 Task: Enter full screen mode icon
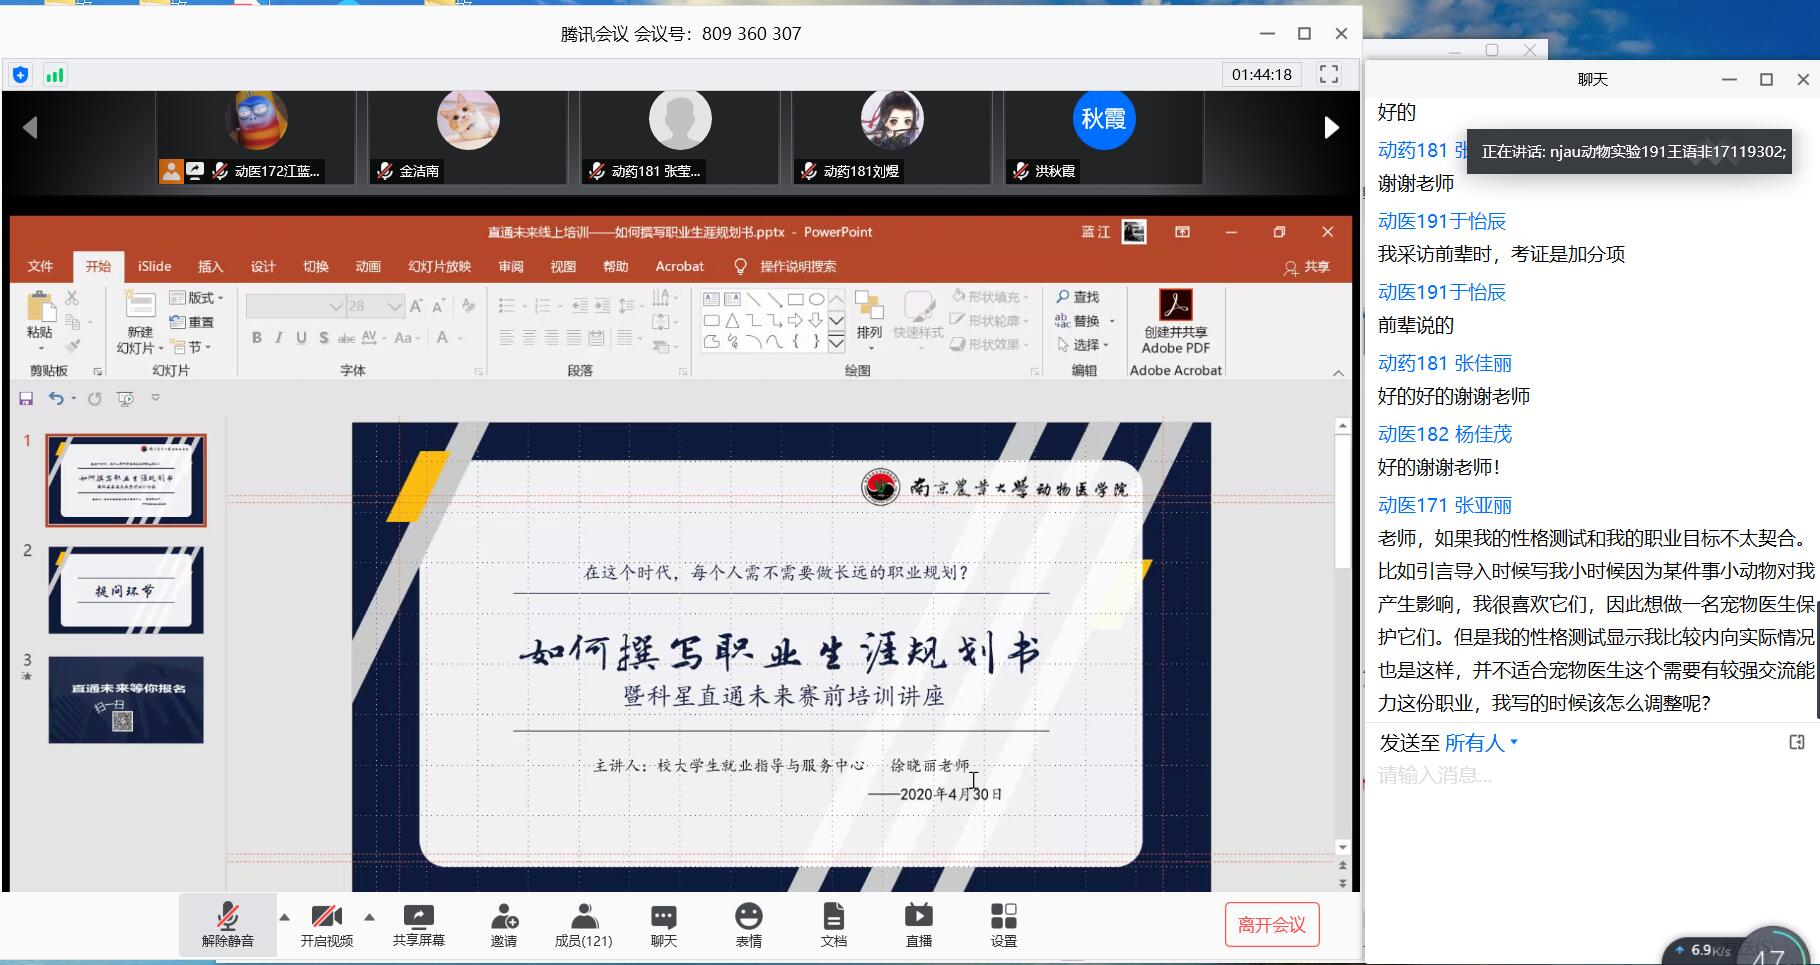1329,74
